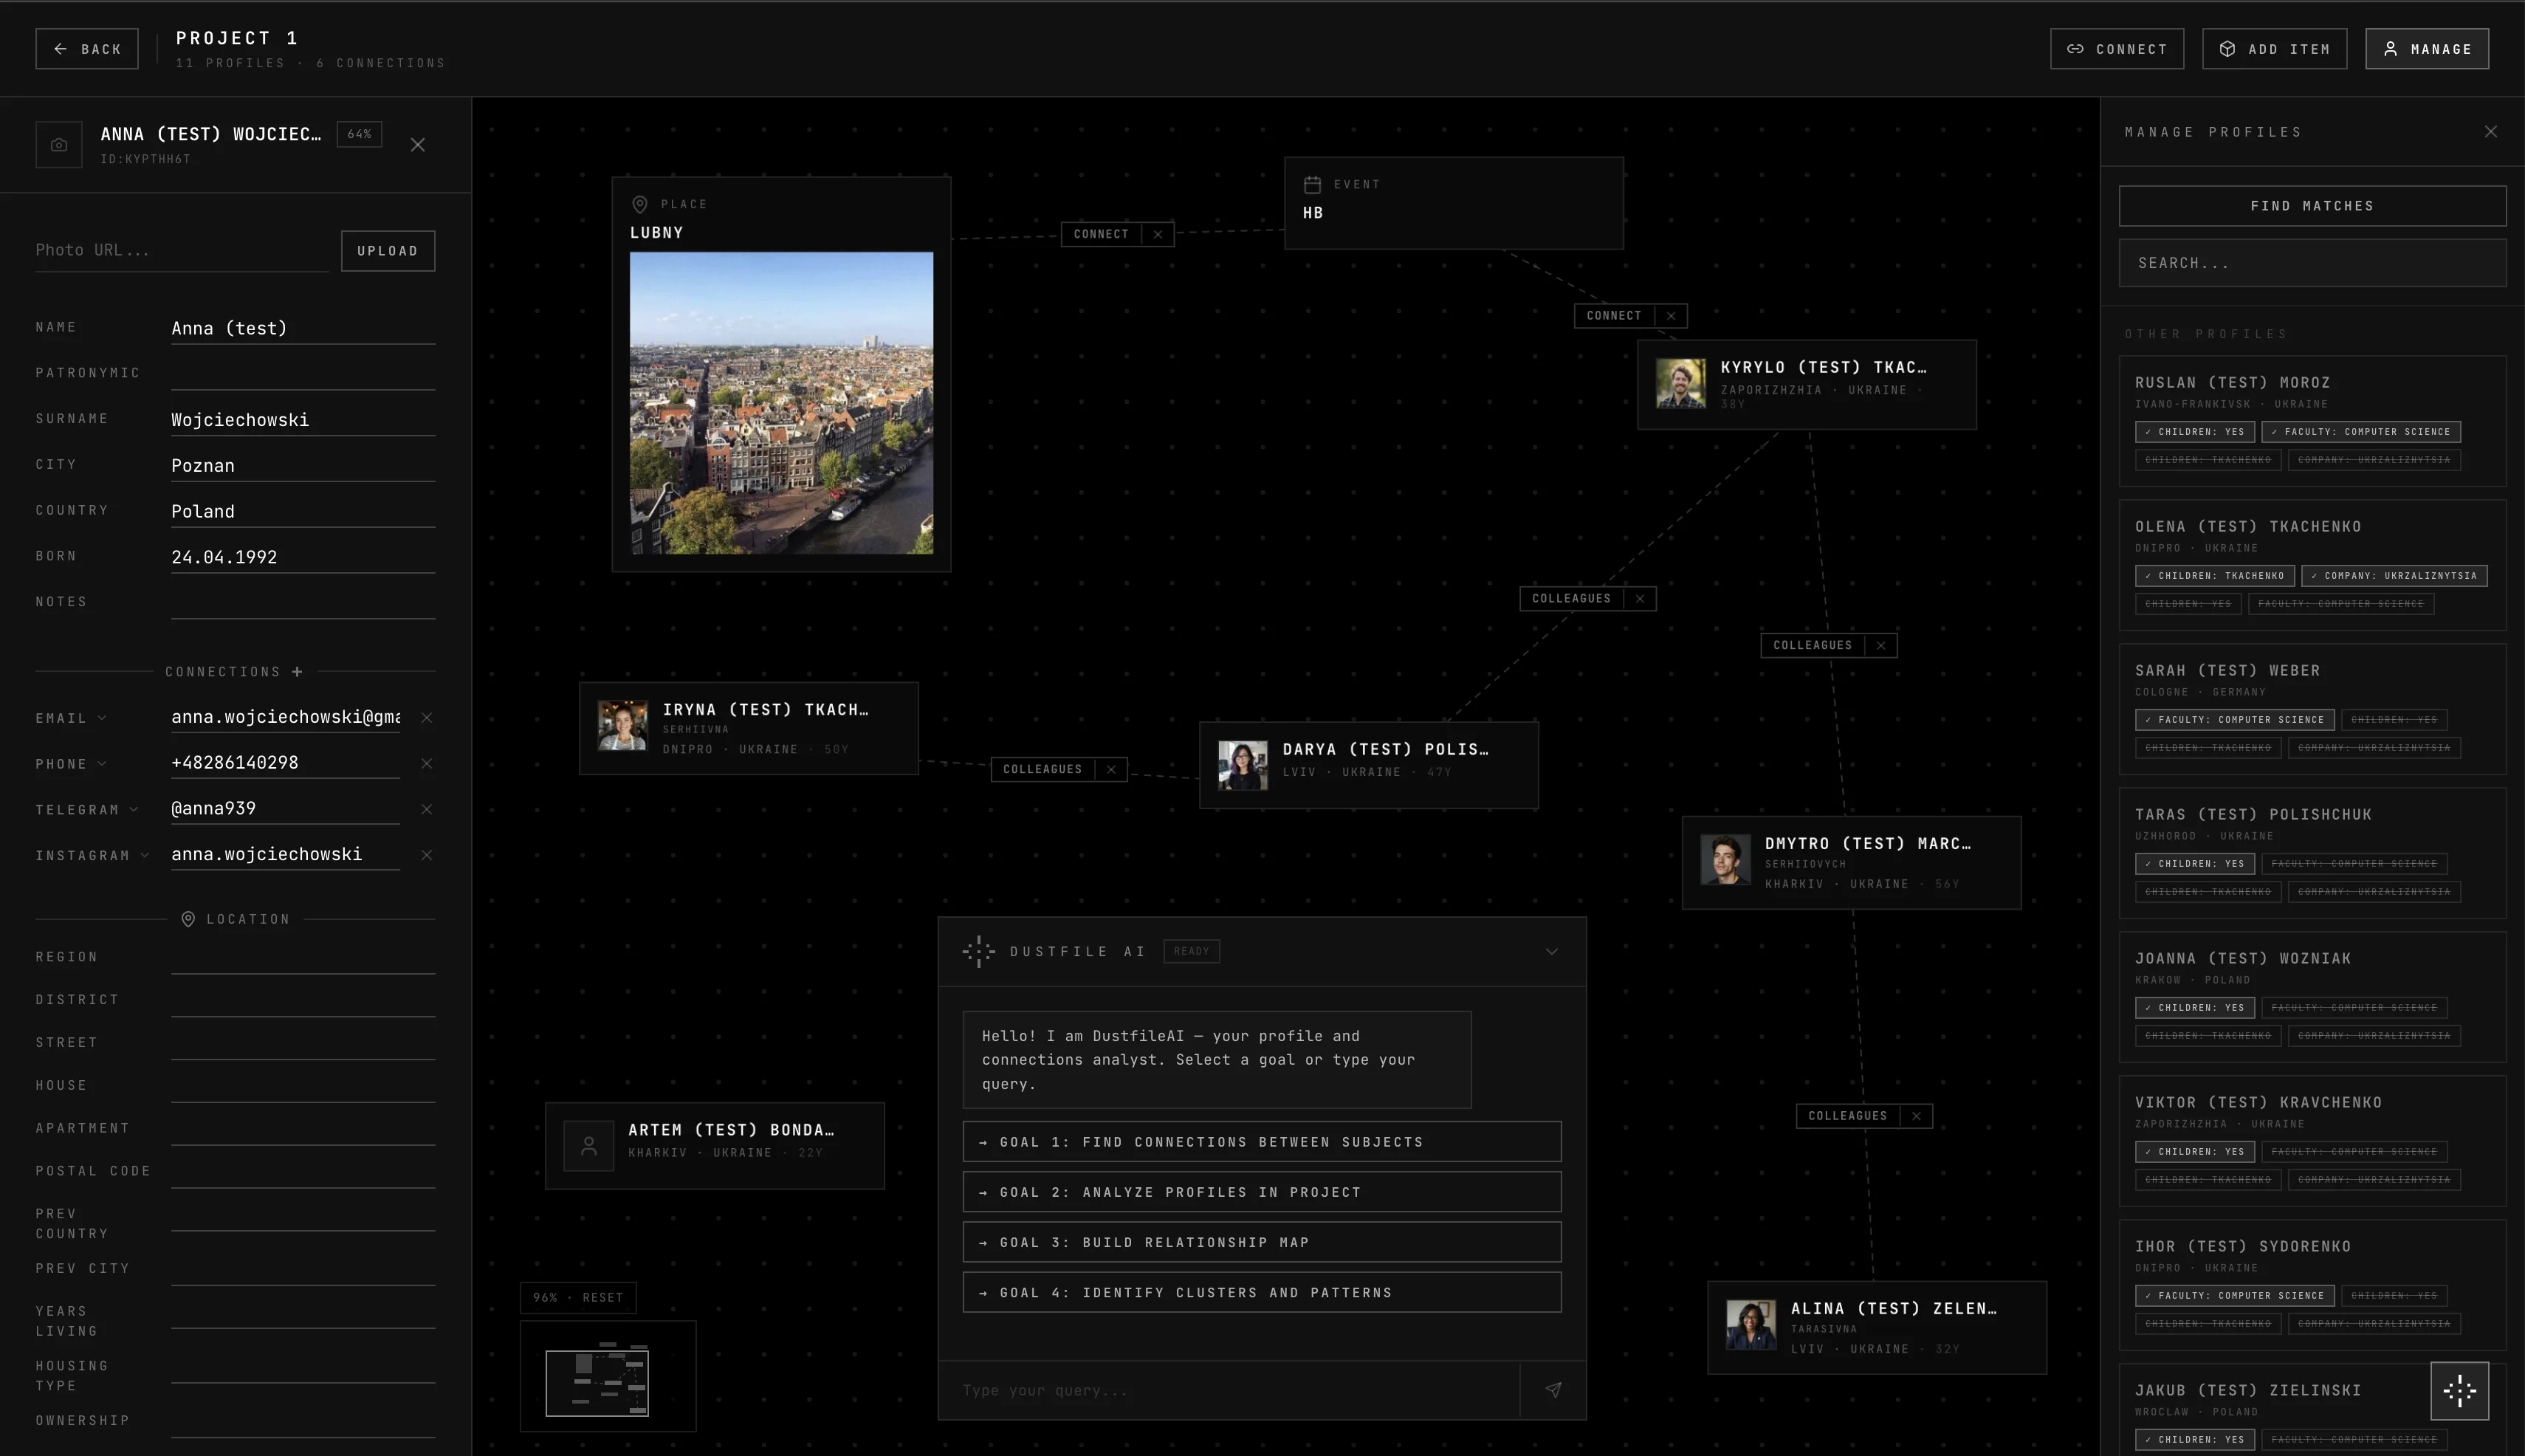Toggle Ruslan's Children: Yes tag
This screenshot has height=1456, width=2525.
(x=2195, y=432)
